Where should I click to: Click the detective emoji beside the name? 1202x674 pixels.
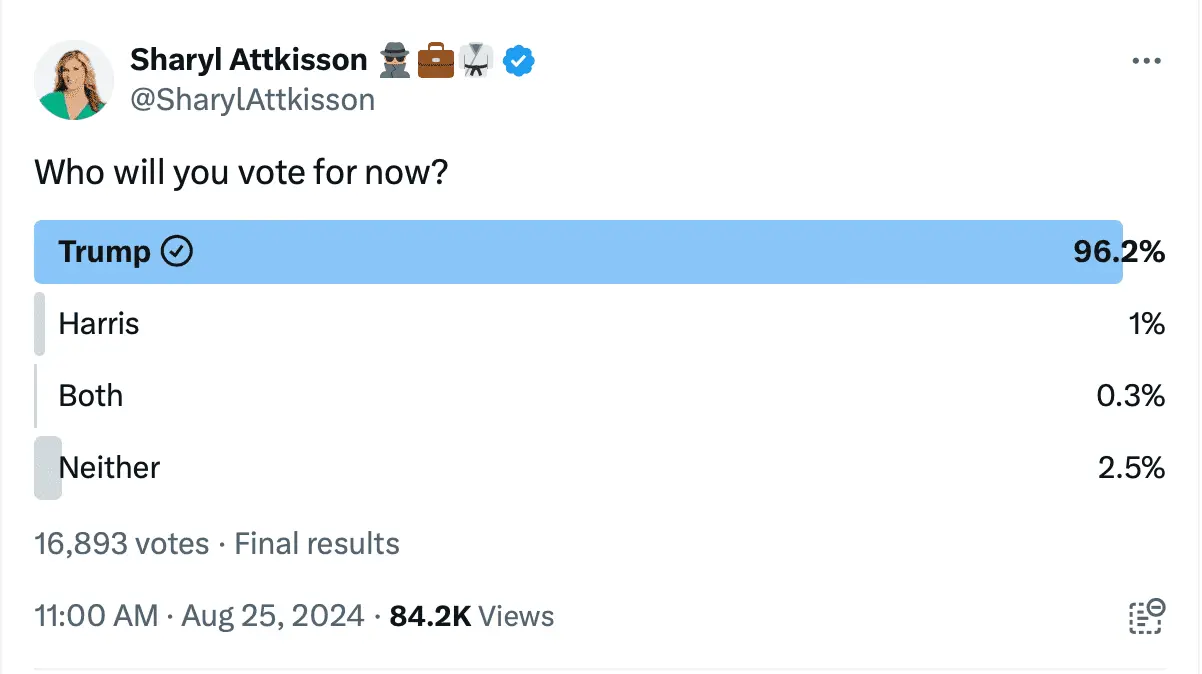point(396,61)
